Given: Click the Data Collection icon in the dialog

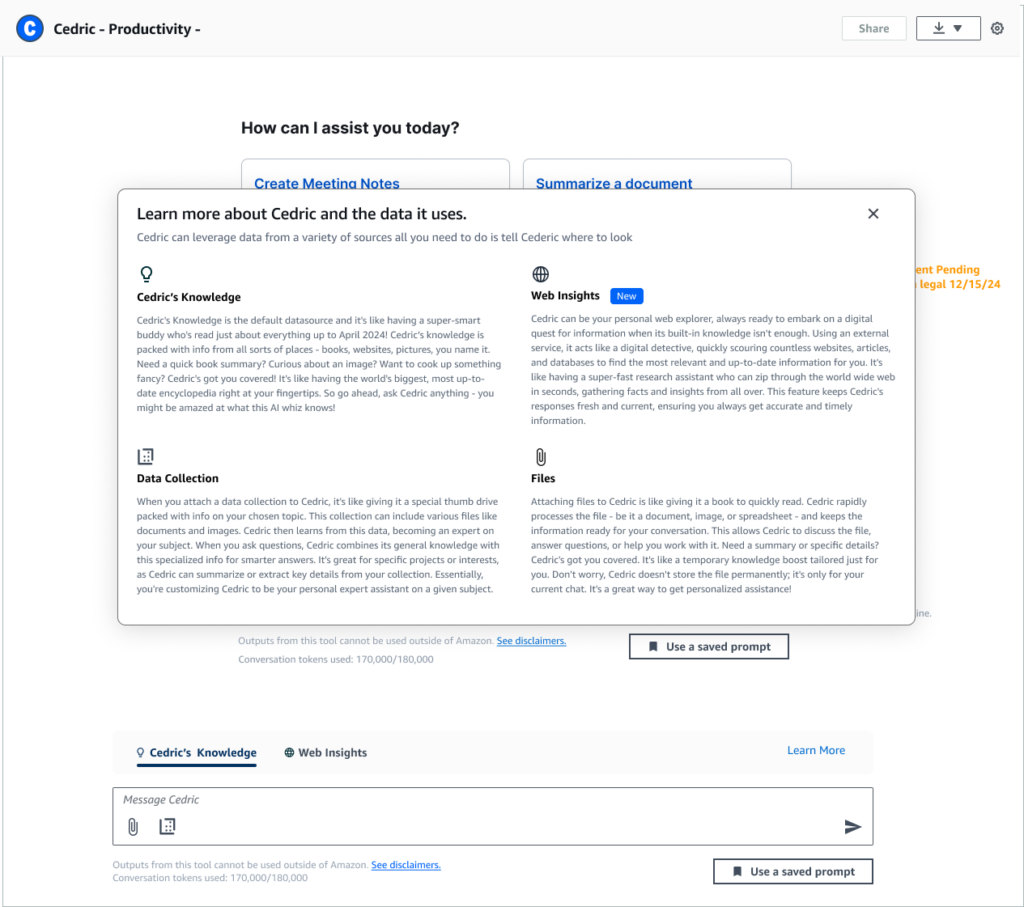Looking at the screenshot, I should point(146,457).
